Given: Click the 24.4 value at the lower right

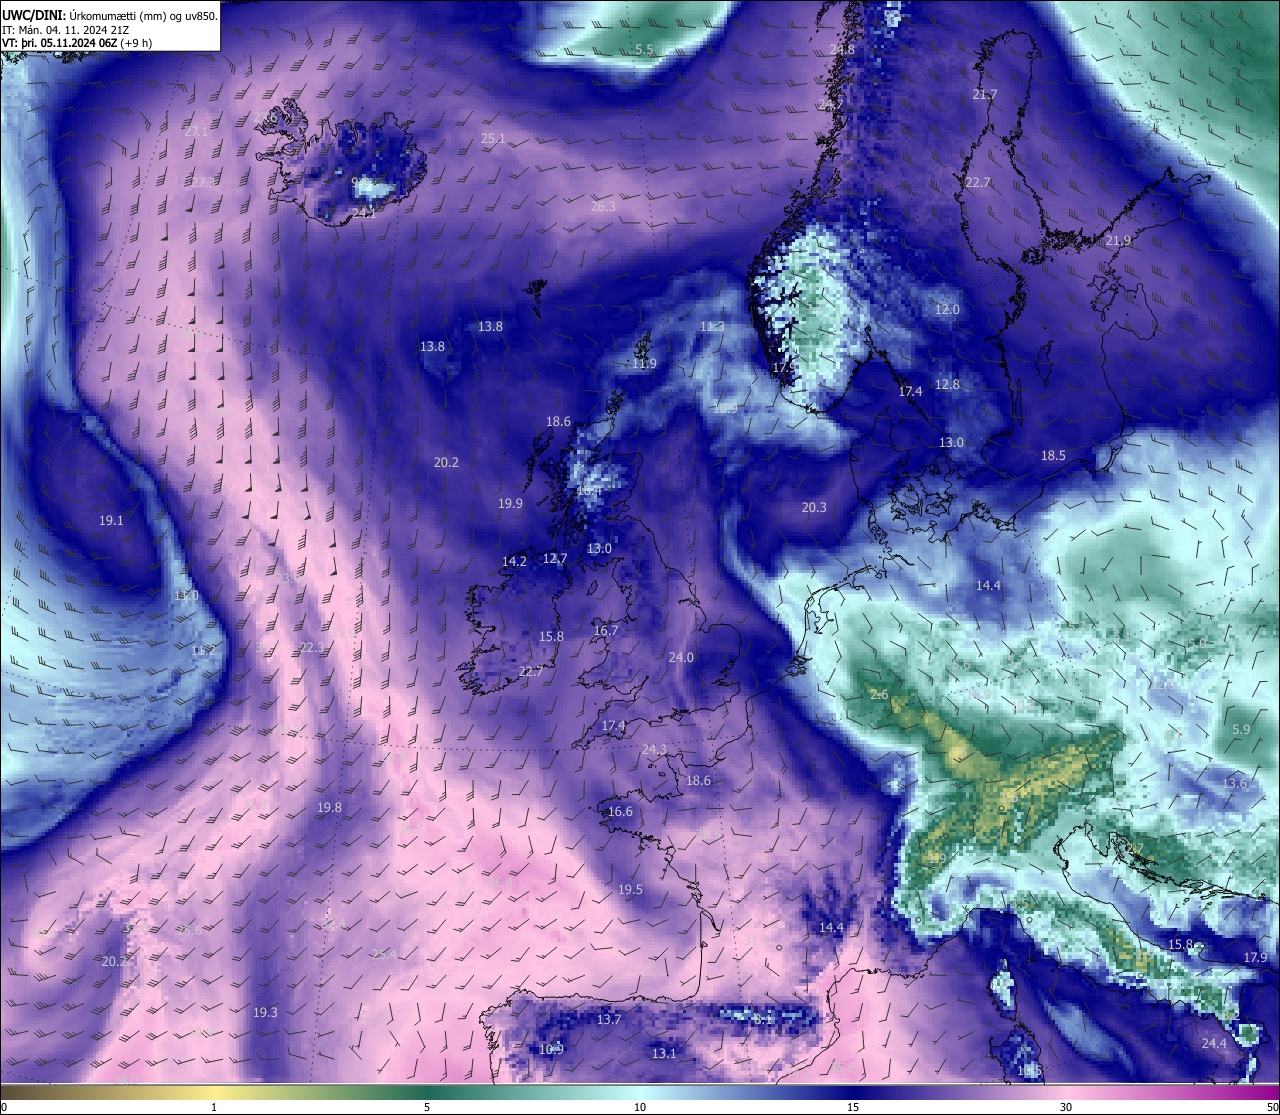Looking at the screenshot, I should coord(1213,1044).
